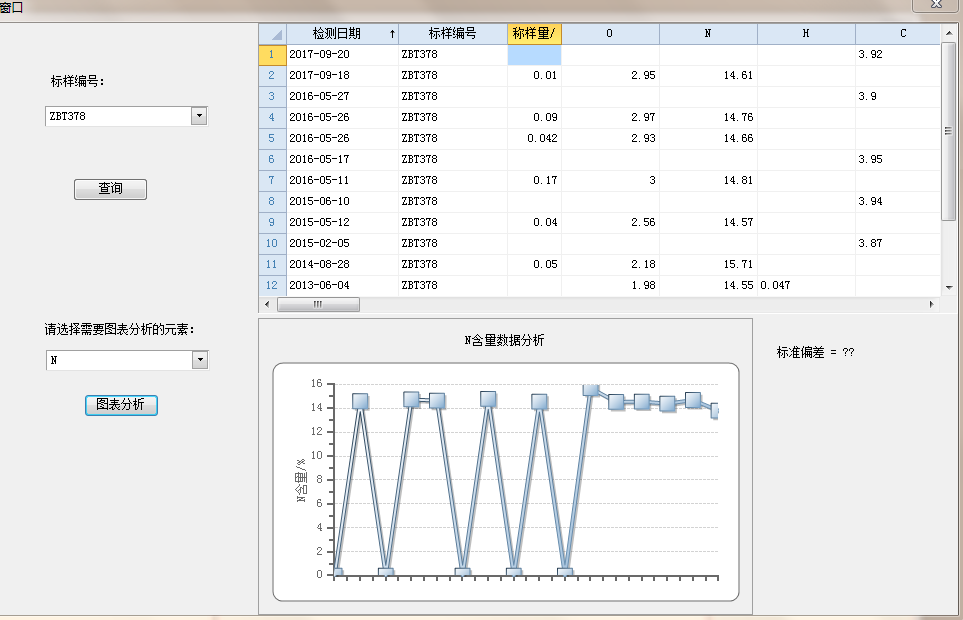Click date cell 2016-05-17
Screen dimensions: 963x620
pyautogui.click(x=343, y=160)
